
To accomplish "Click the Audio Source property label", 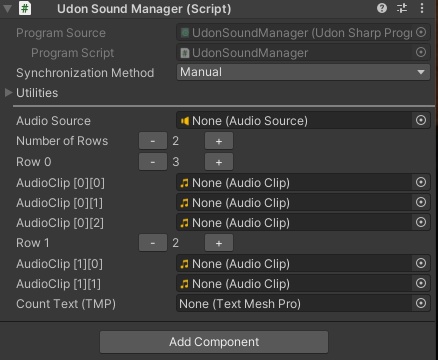I will click(53, 121).
